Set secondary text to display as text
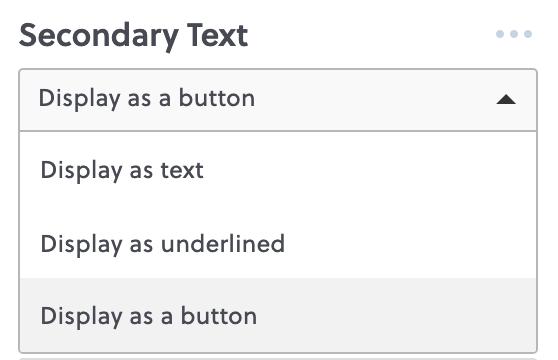The width and height of the screenshot is (558, 360). click(278, 170)
